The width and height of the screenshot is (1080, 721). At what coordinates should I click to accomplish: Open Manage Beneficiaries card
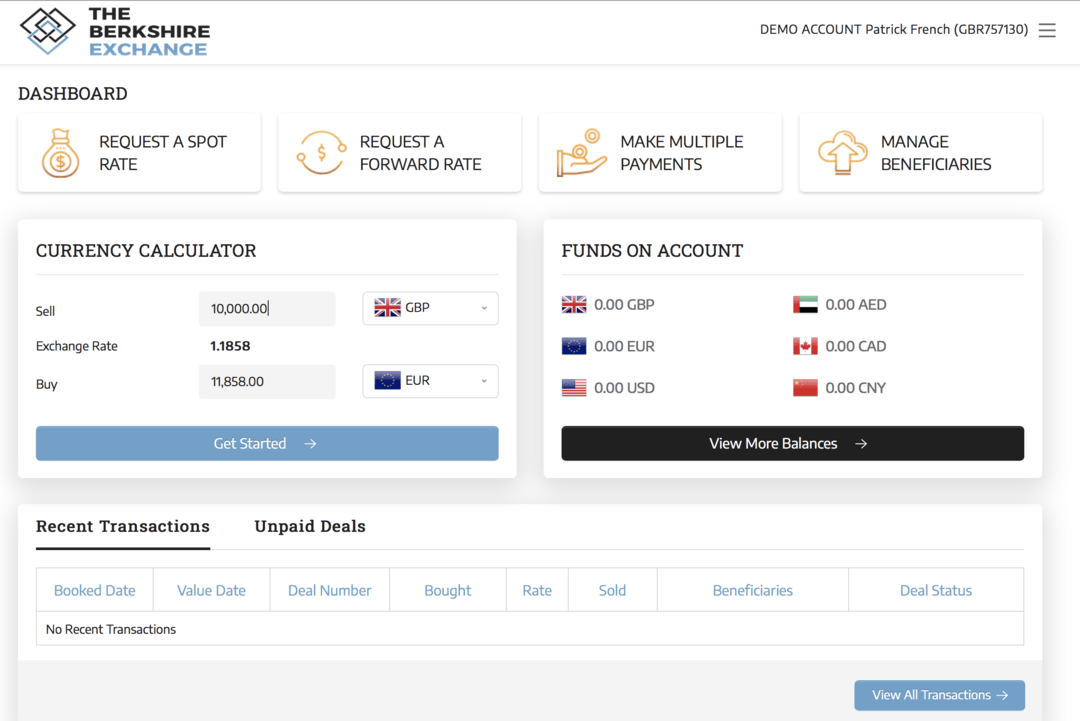click(920, 153)
